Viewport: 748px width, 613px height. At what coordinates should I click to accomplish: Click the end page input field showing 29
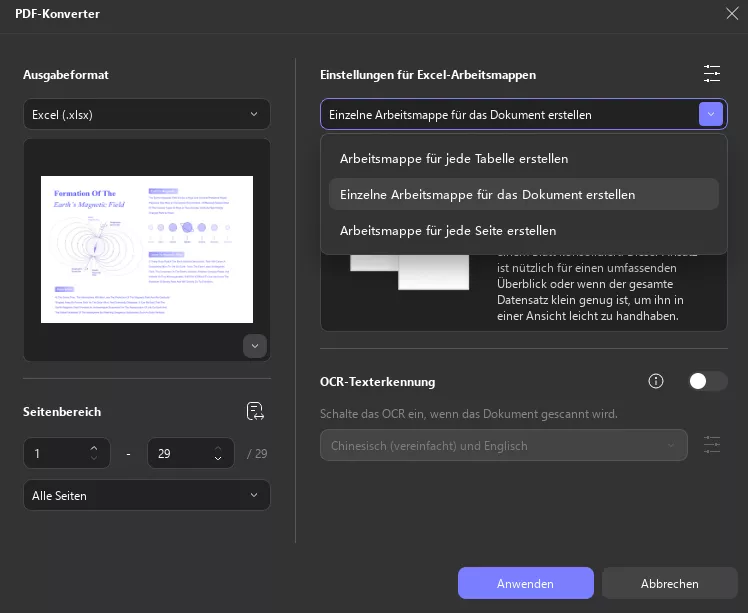(191, 453)
